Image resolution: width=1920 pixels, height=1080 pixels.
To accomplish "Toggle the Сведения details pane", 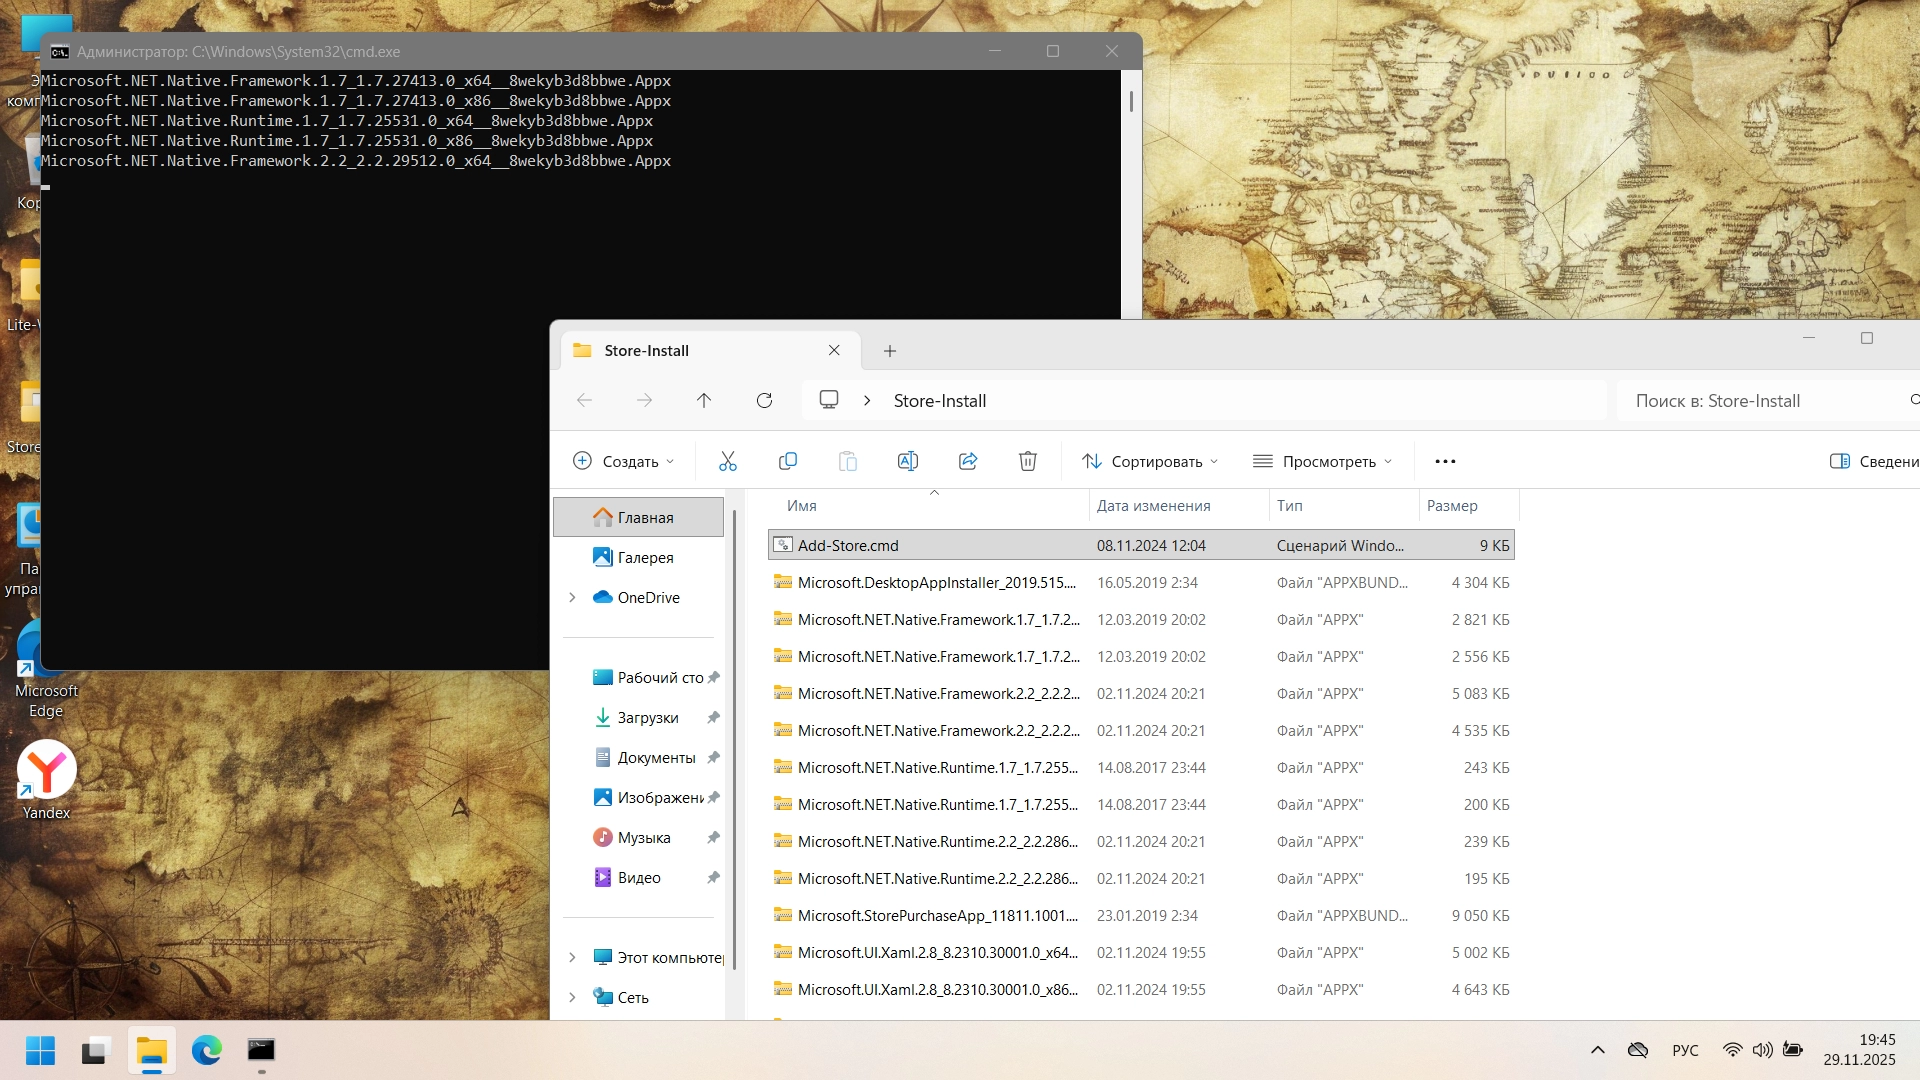I will tap(1874, 461).
